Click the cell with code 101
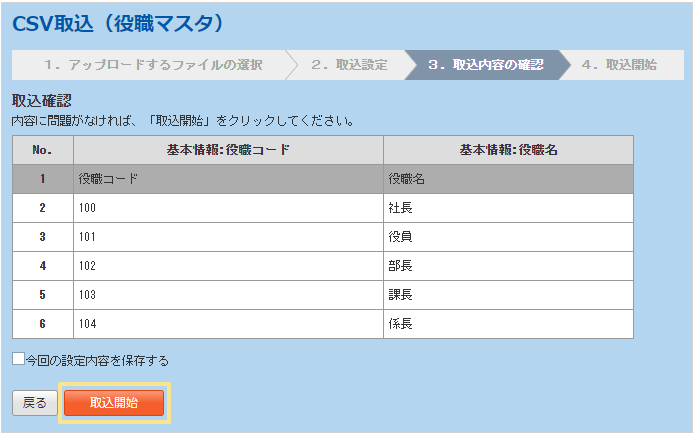This screenshot has width=695, height=434. (x=227, y=237)
